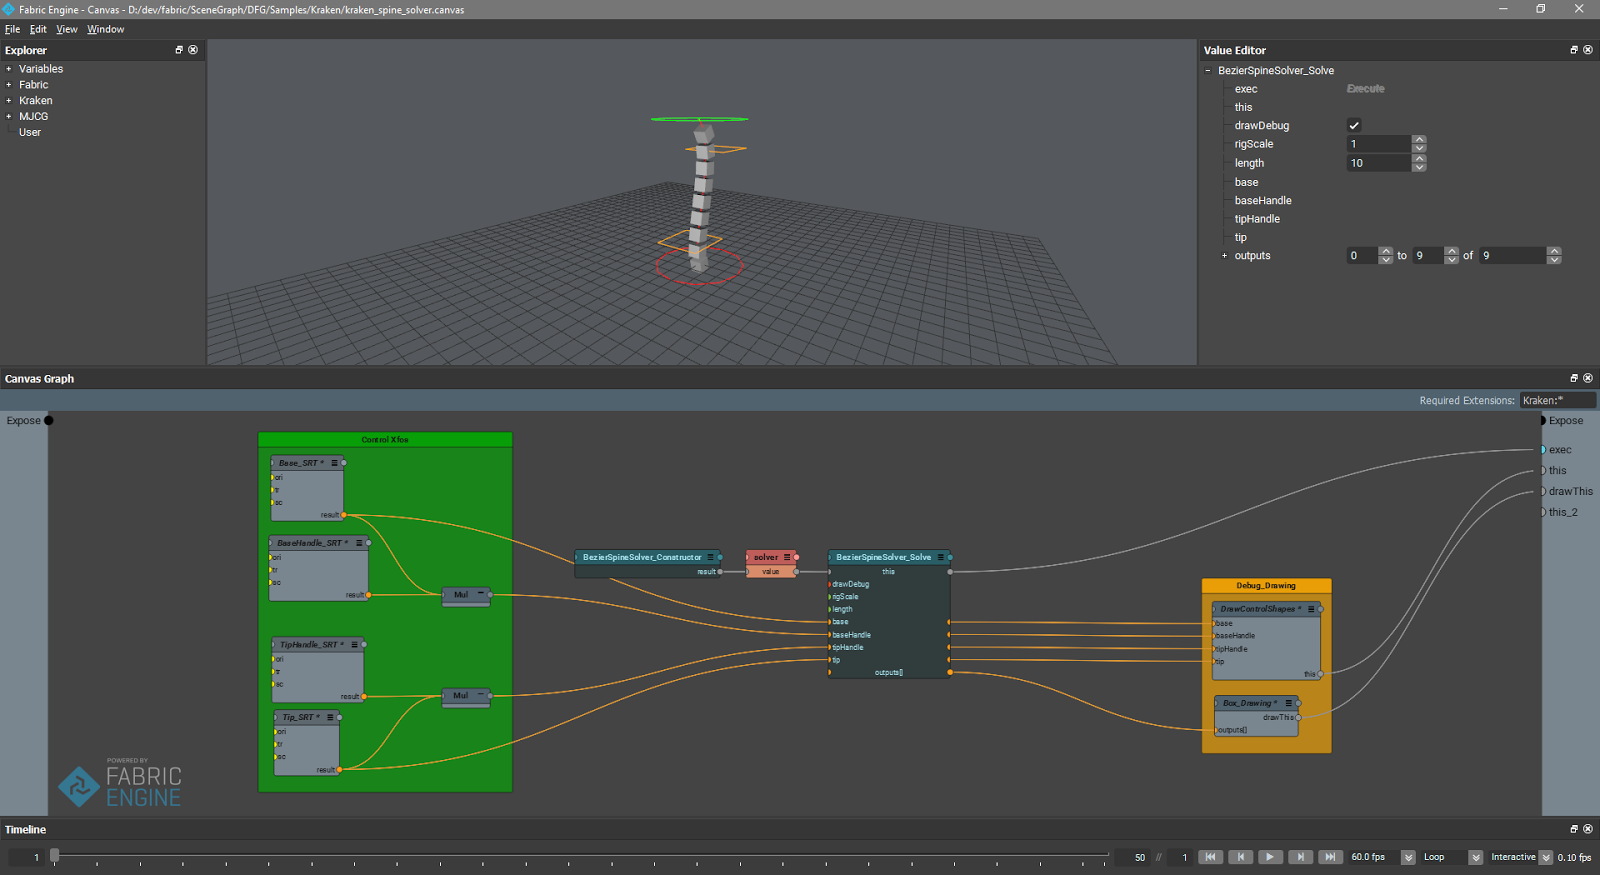Click the timeline play button
Viewport: 1600px width, 875px height.
coord(1270,857)
